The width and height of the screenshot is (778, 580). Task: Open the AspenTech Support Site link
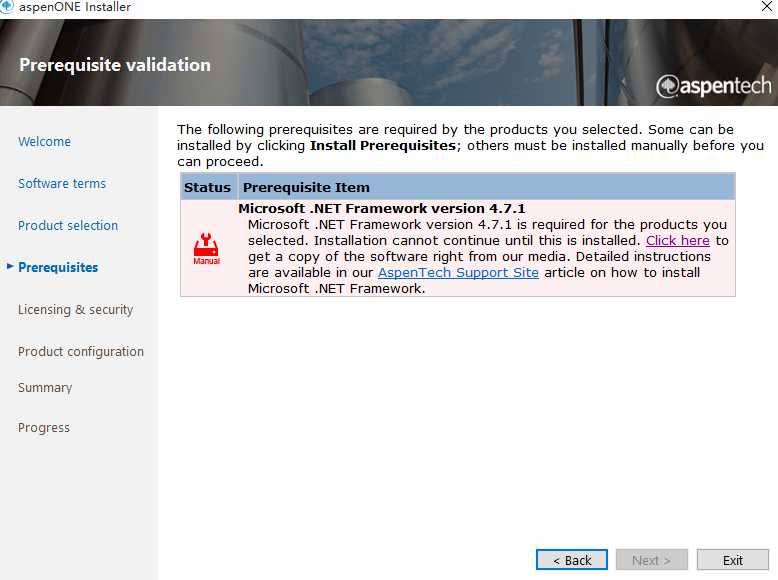[458, 273]
